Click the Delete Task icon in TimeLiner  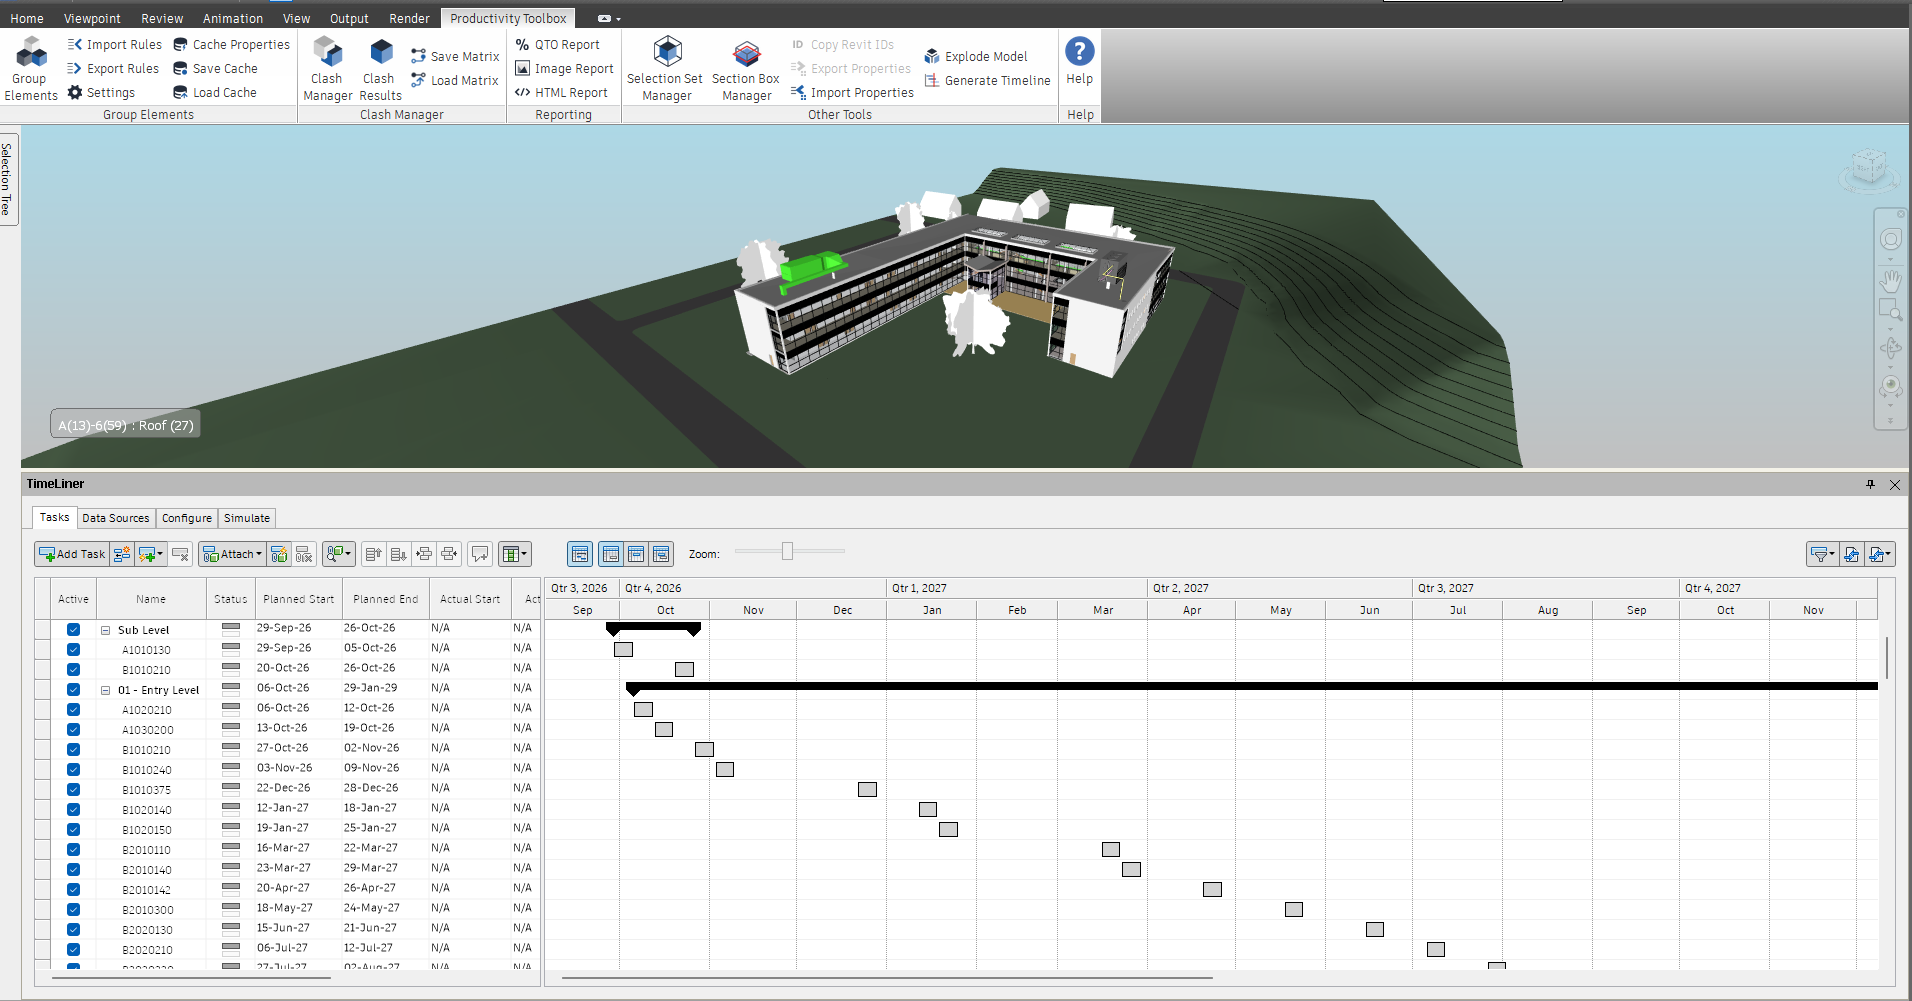(181, 554)
